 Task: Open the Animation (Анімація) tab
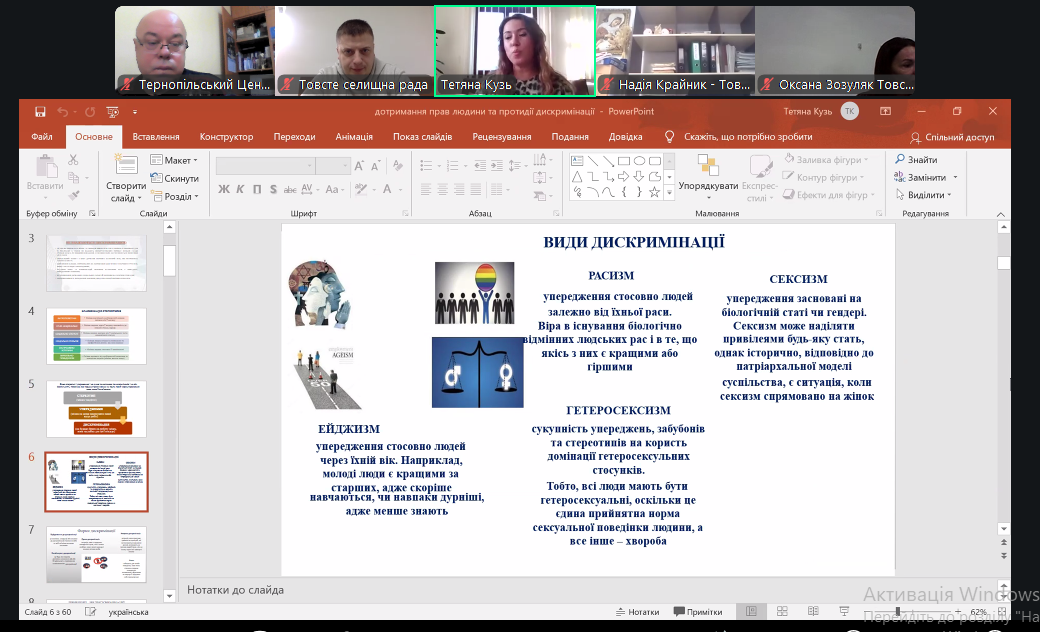pos(354,137)
